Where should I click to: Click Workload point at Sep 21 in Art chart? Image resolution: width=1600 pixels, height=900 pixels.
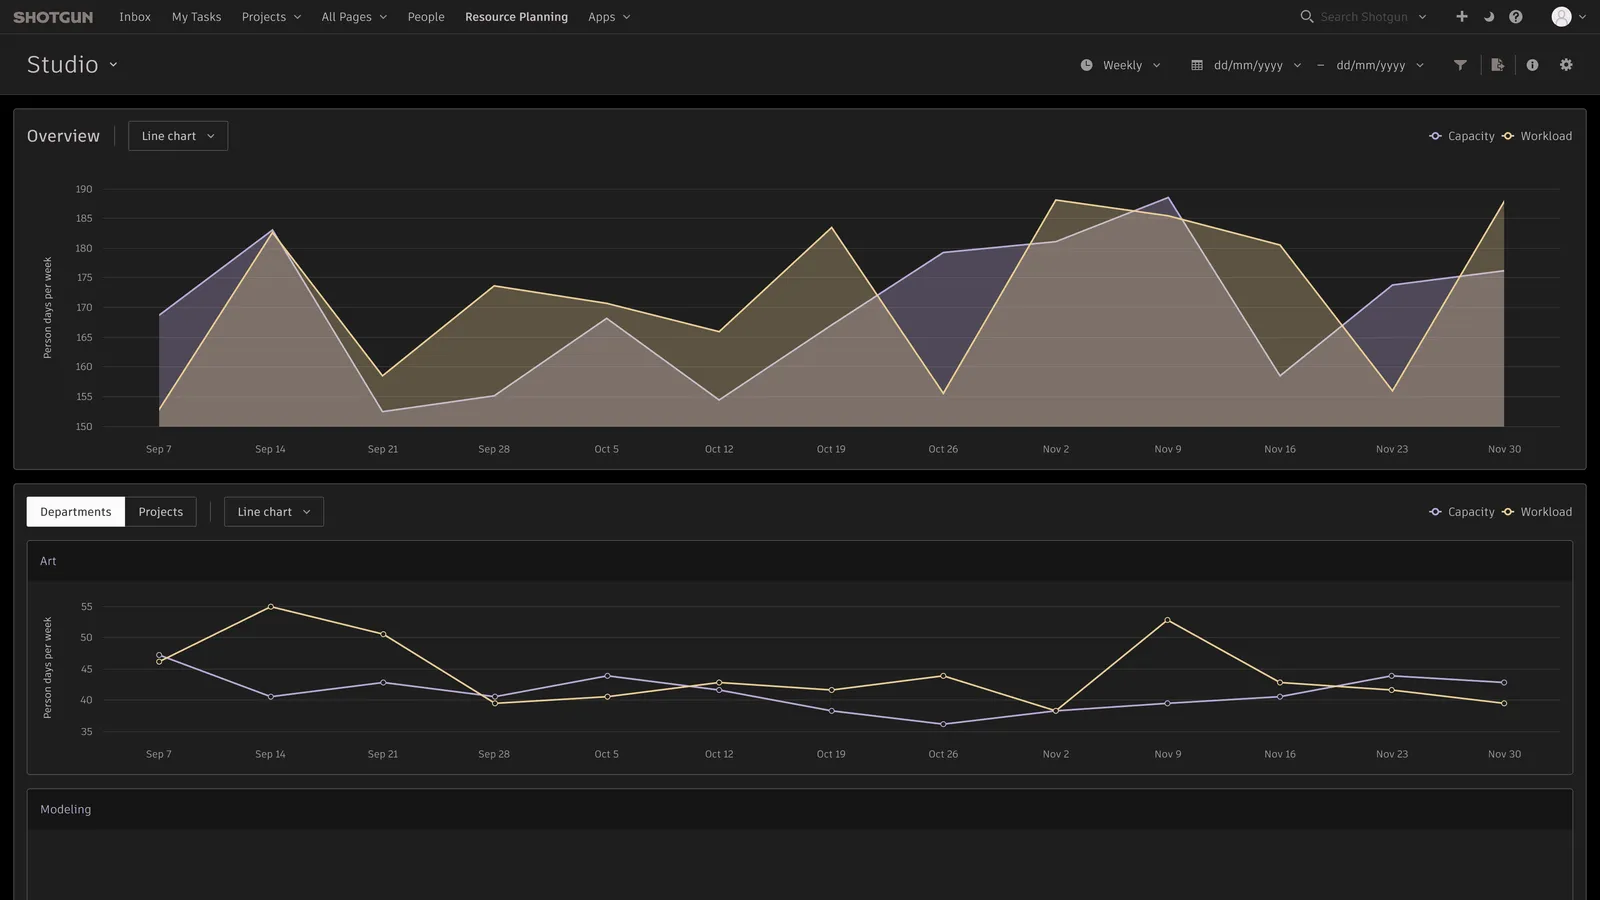click(383, 635)
